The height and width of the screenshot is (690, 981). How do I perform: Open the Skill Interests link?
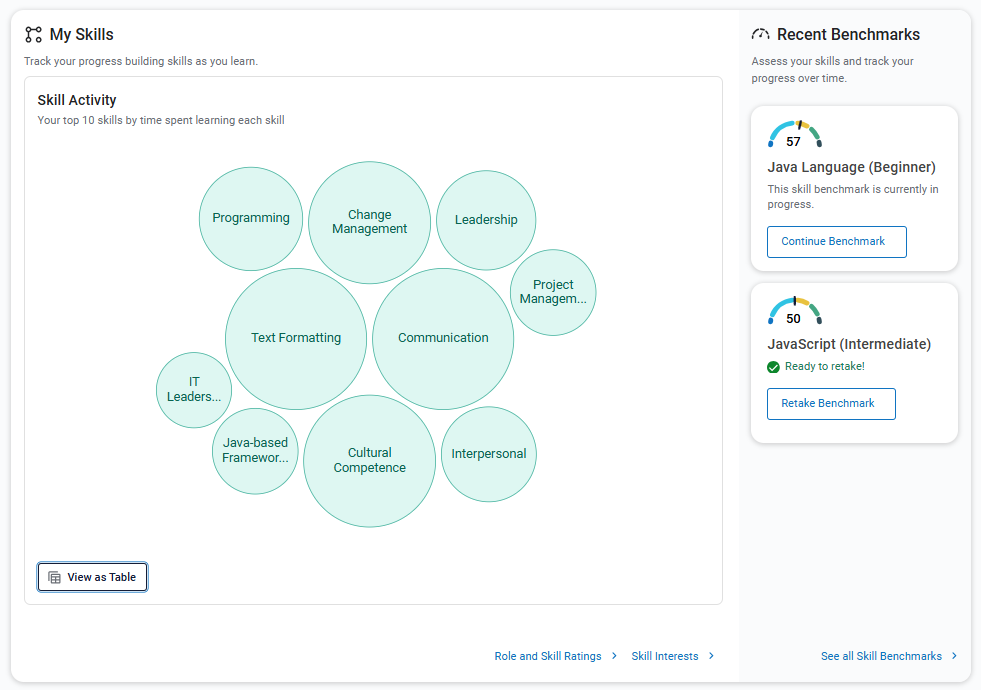point(665,656)
